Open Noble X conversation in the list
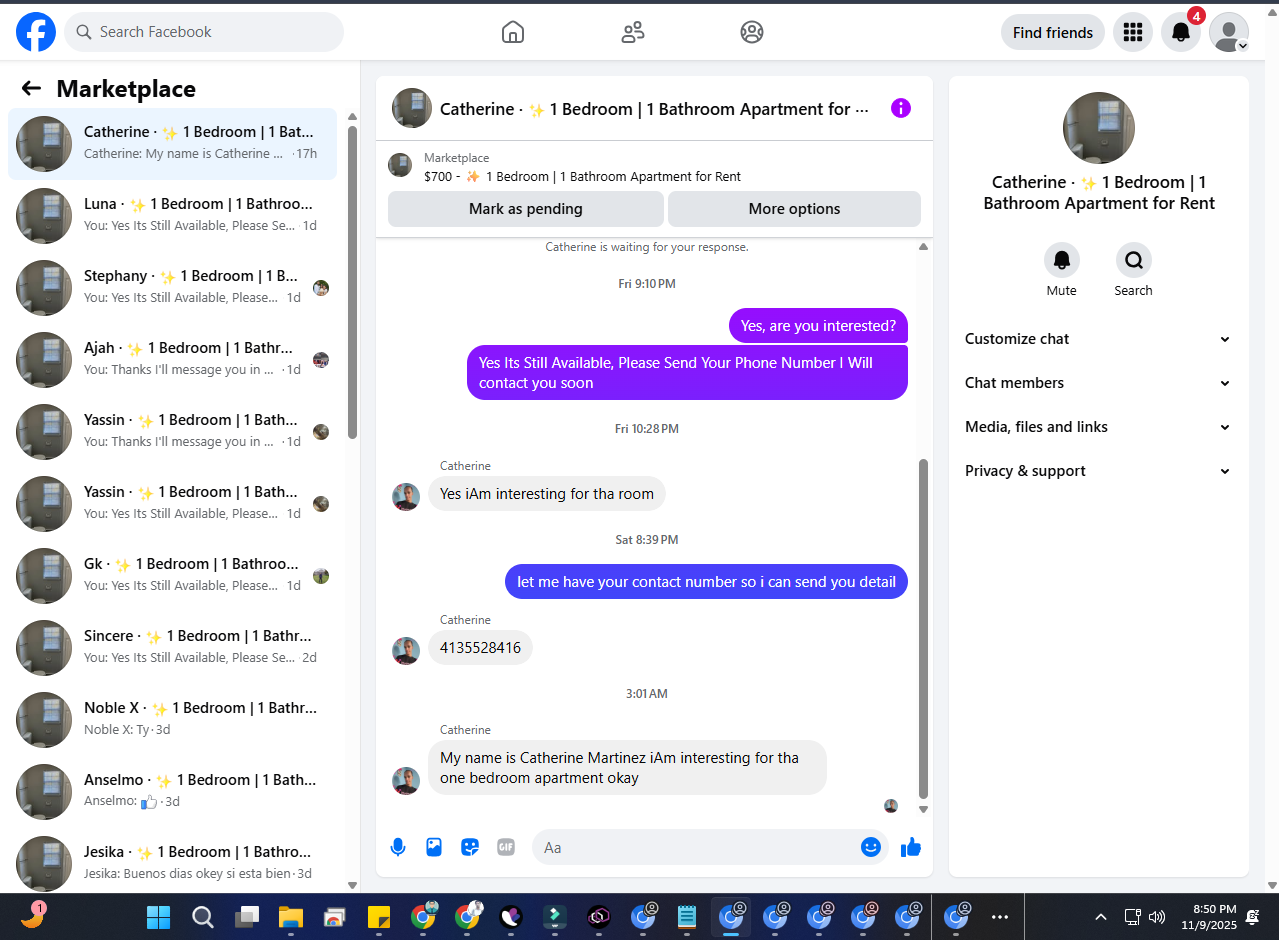Image resolution: width=1279 pixels, height=940 pixels. click(x=172, y=720)
